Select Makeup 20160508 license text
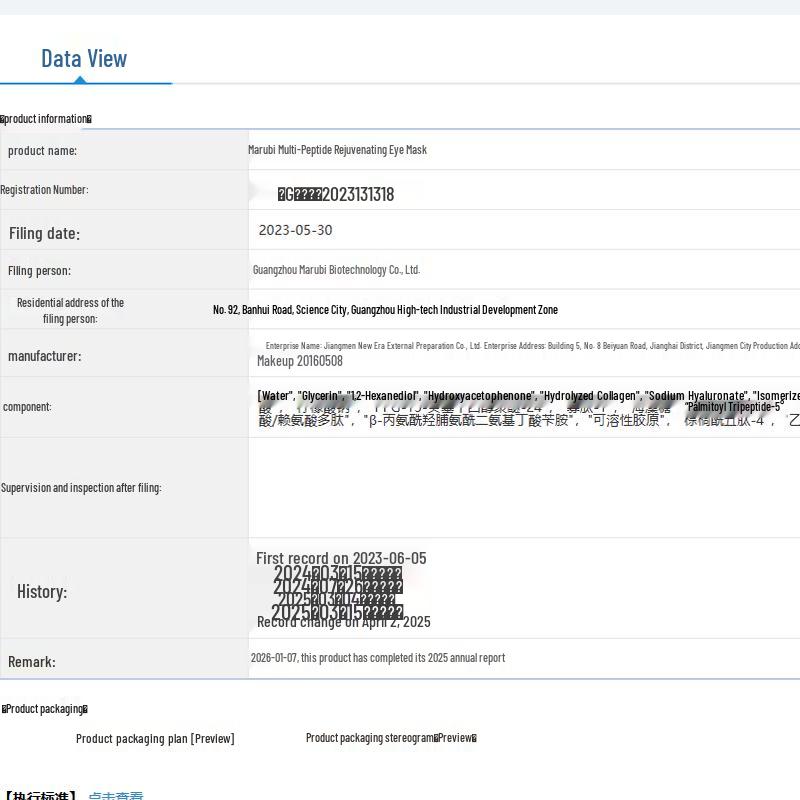This screenshot has height=800, width=800. pos(300,361)
